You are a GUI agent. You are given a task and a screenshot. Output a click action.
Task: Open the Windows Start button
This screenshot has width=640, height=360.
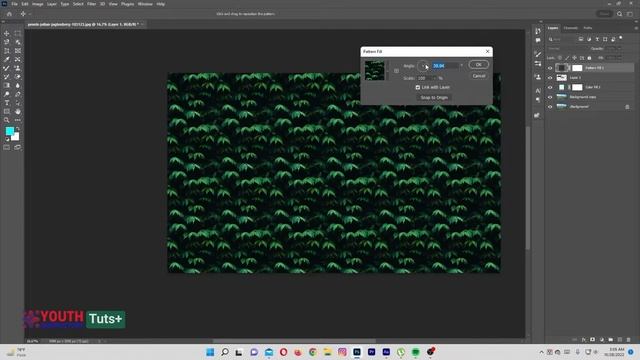tap(210, 352)
